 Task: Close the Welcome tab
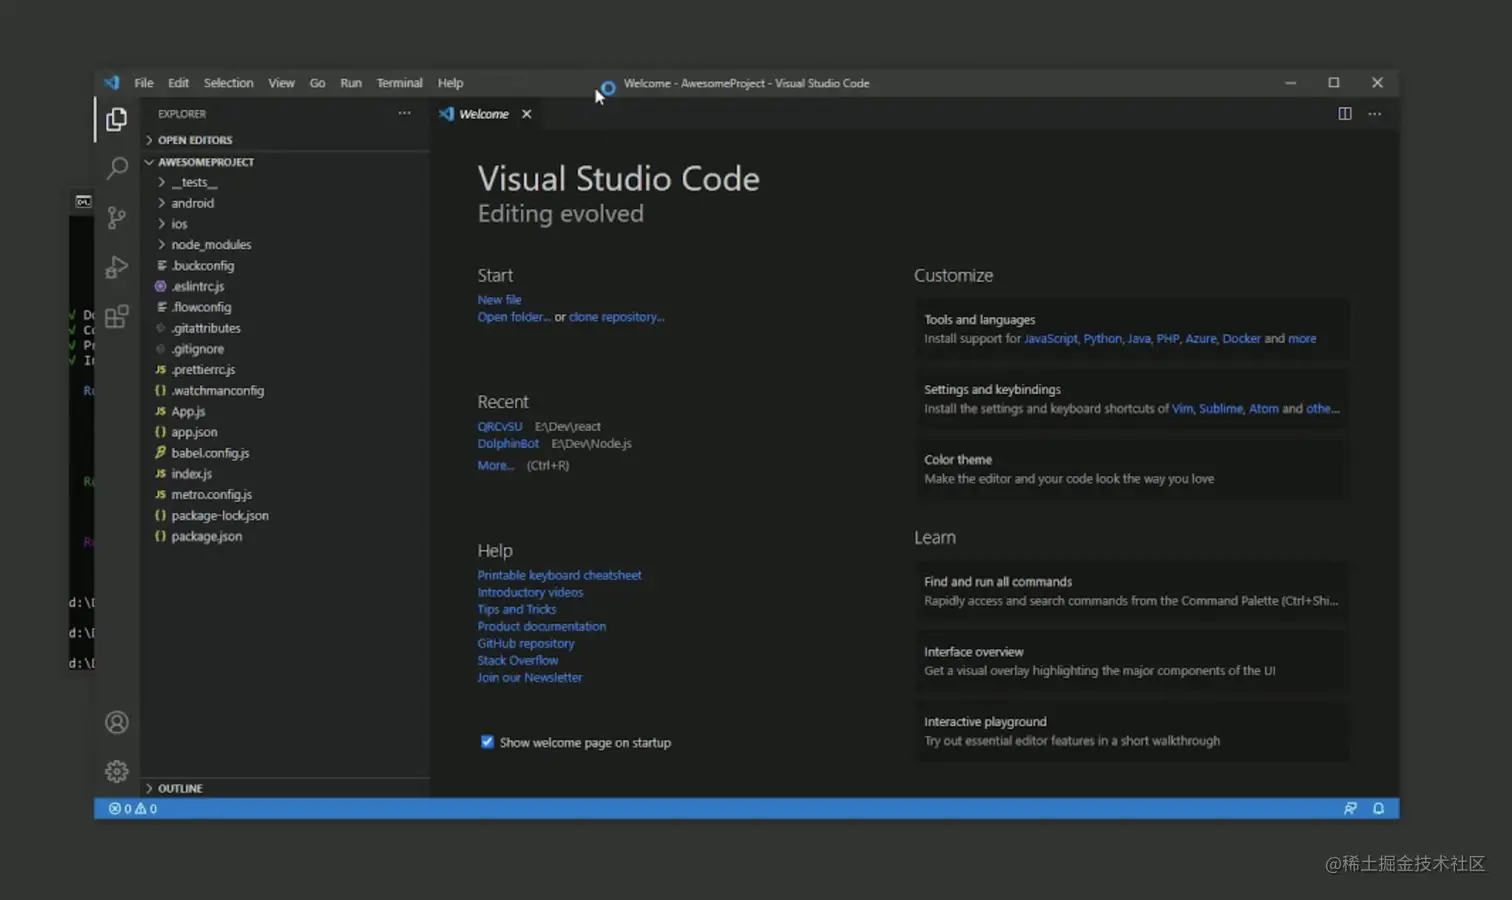pyautogui.click(x=526, y=114)
